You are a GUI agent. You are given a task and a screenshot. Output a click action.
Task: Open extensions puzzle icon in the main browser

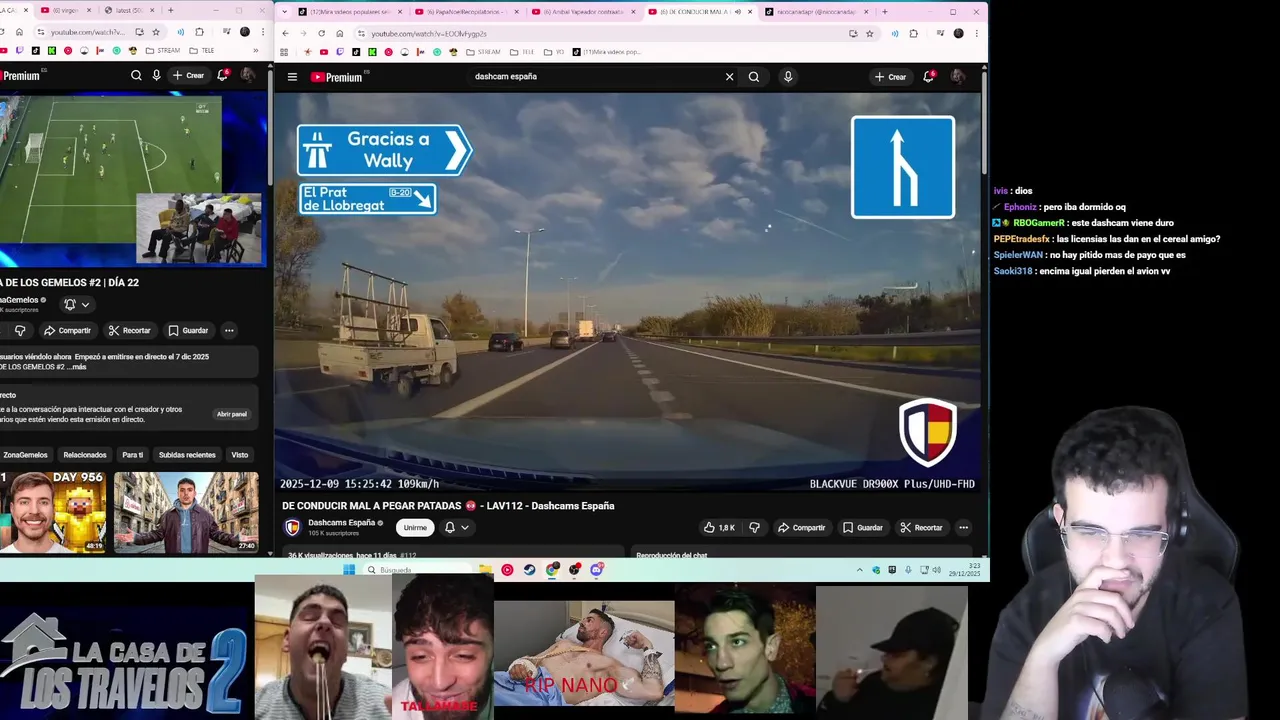(x=913, y=33)
